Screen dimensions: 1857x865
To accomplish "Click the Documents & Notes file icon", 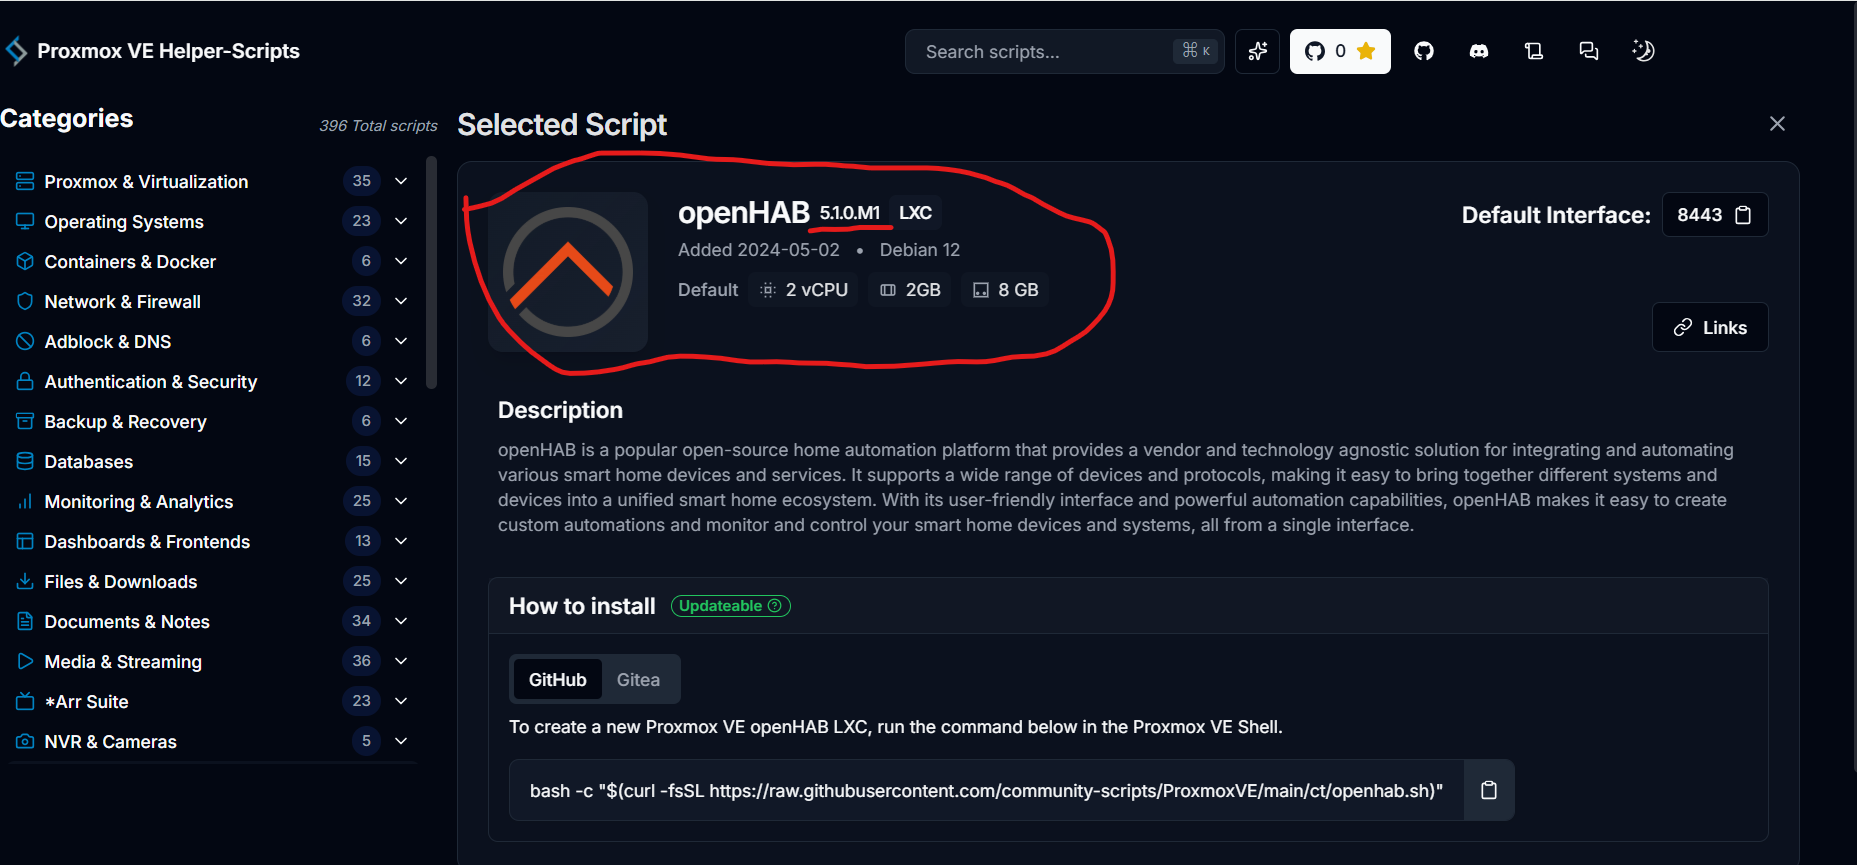I will (x=25, y=621).
